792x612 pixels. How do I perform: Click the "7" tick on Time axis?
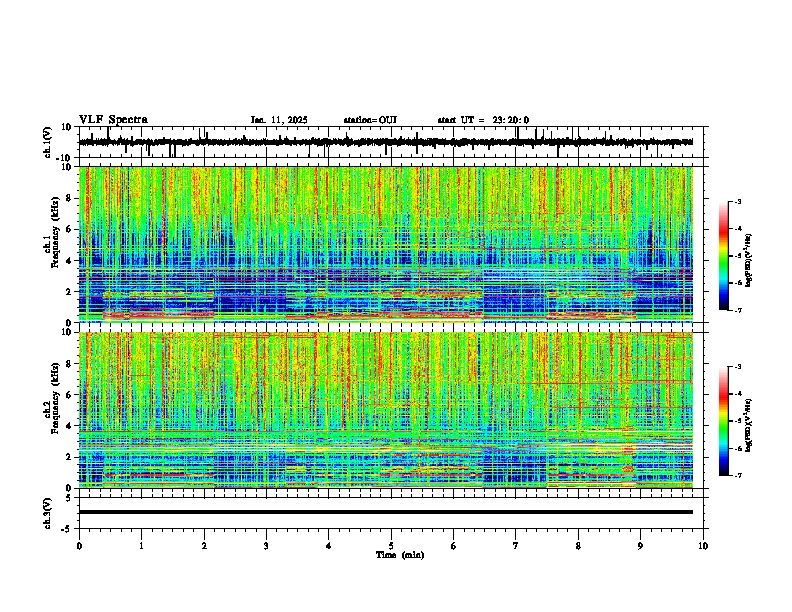pyautogui.click(x=516, y=546)
